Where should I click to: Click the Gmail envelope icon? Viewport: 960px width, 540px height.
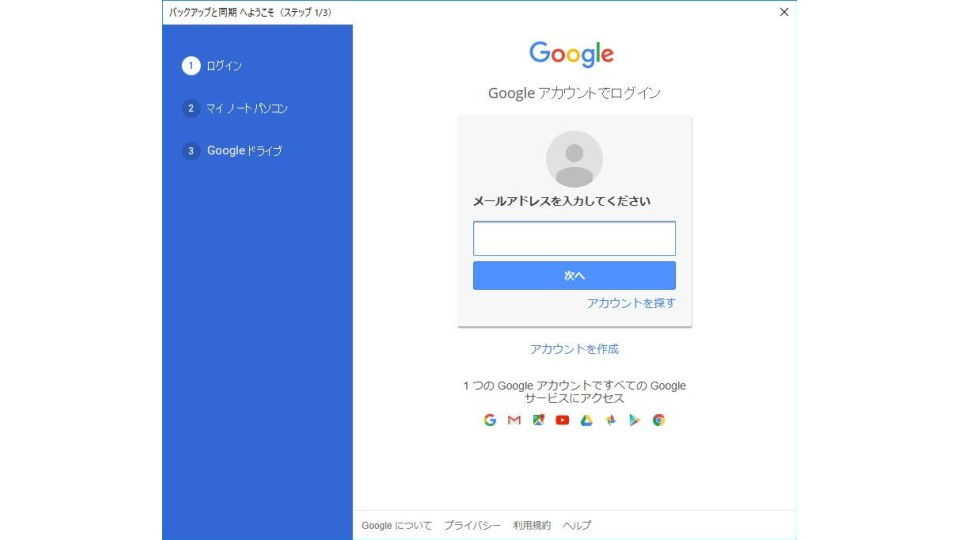tap(514, 420)
